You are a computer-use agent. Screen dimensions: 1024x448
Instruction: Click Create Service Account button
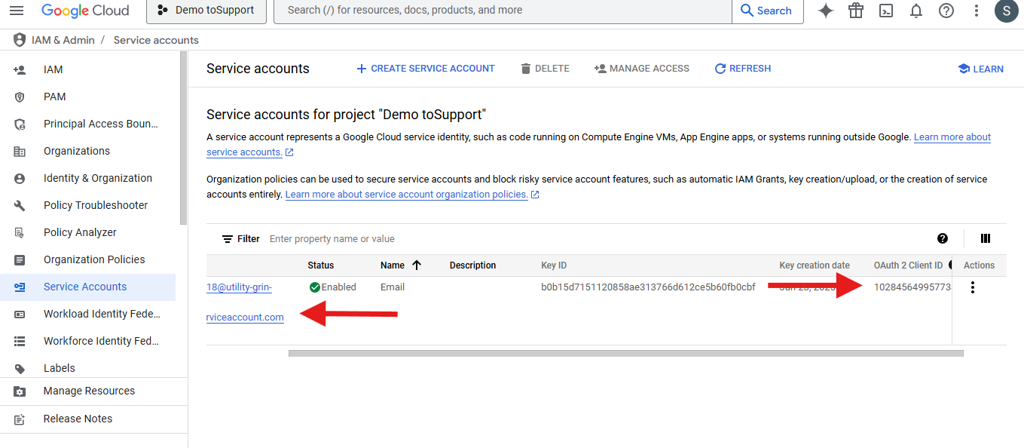click(x=425, y=69)
